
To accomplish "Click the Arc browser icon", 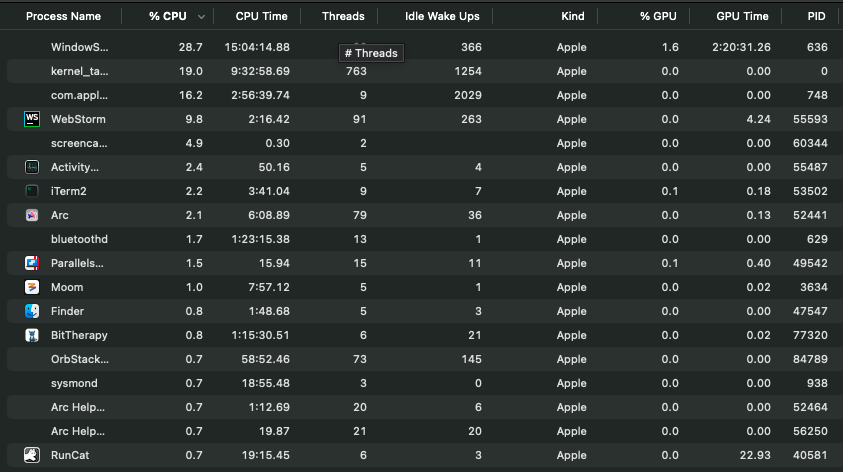I will (x=32, y=215).
